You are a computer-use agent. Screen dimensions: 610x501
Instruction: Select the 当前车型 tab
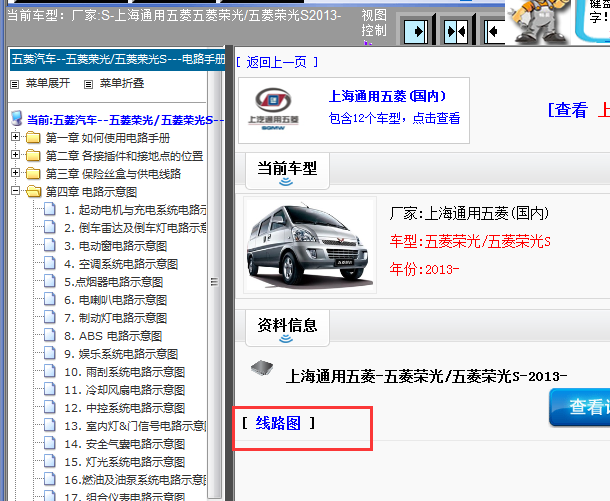287,171
